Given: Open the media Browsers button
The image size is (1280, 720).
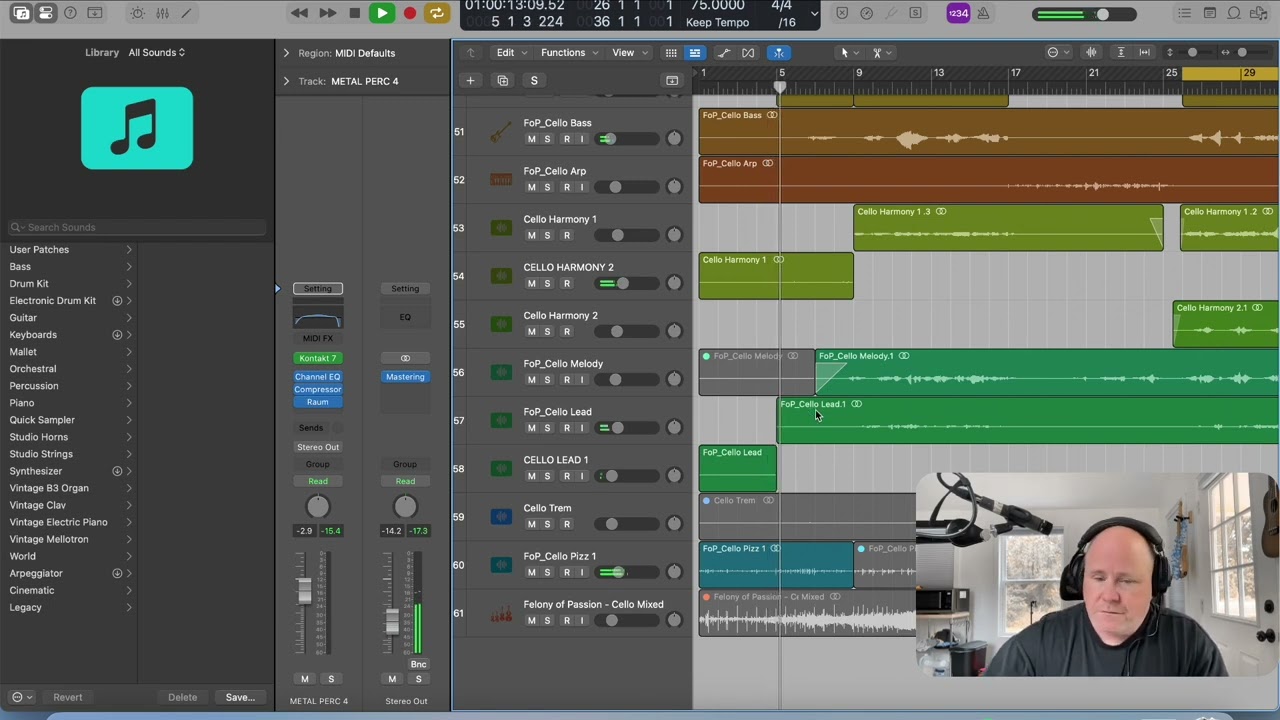Looking at the screenshot, I should (x=1258, y=13).
